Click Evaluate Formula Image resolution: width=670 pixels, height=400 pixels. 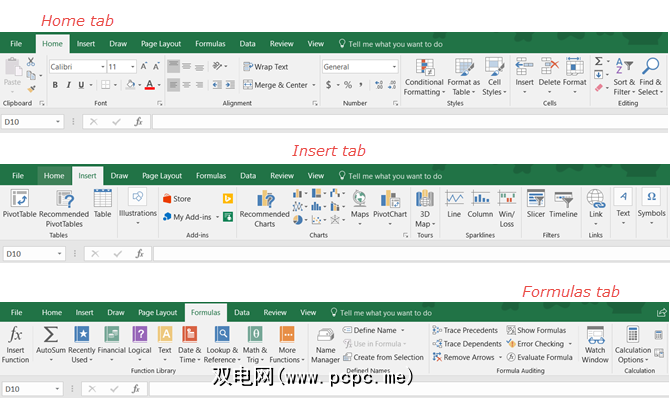point(540,357)
